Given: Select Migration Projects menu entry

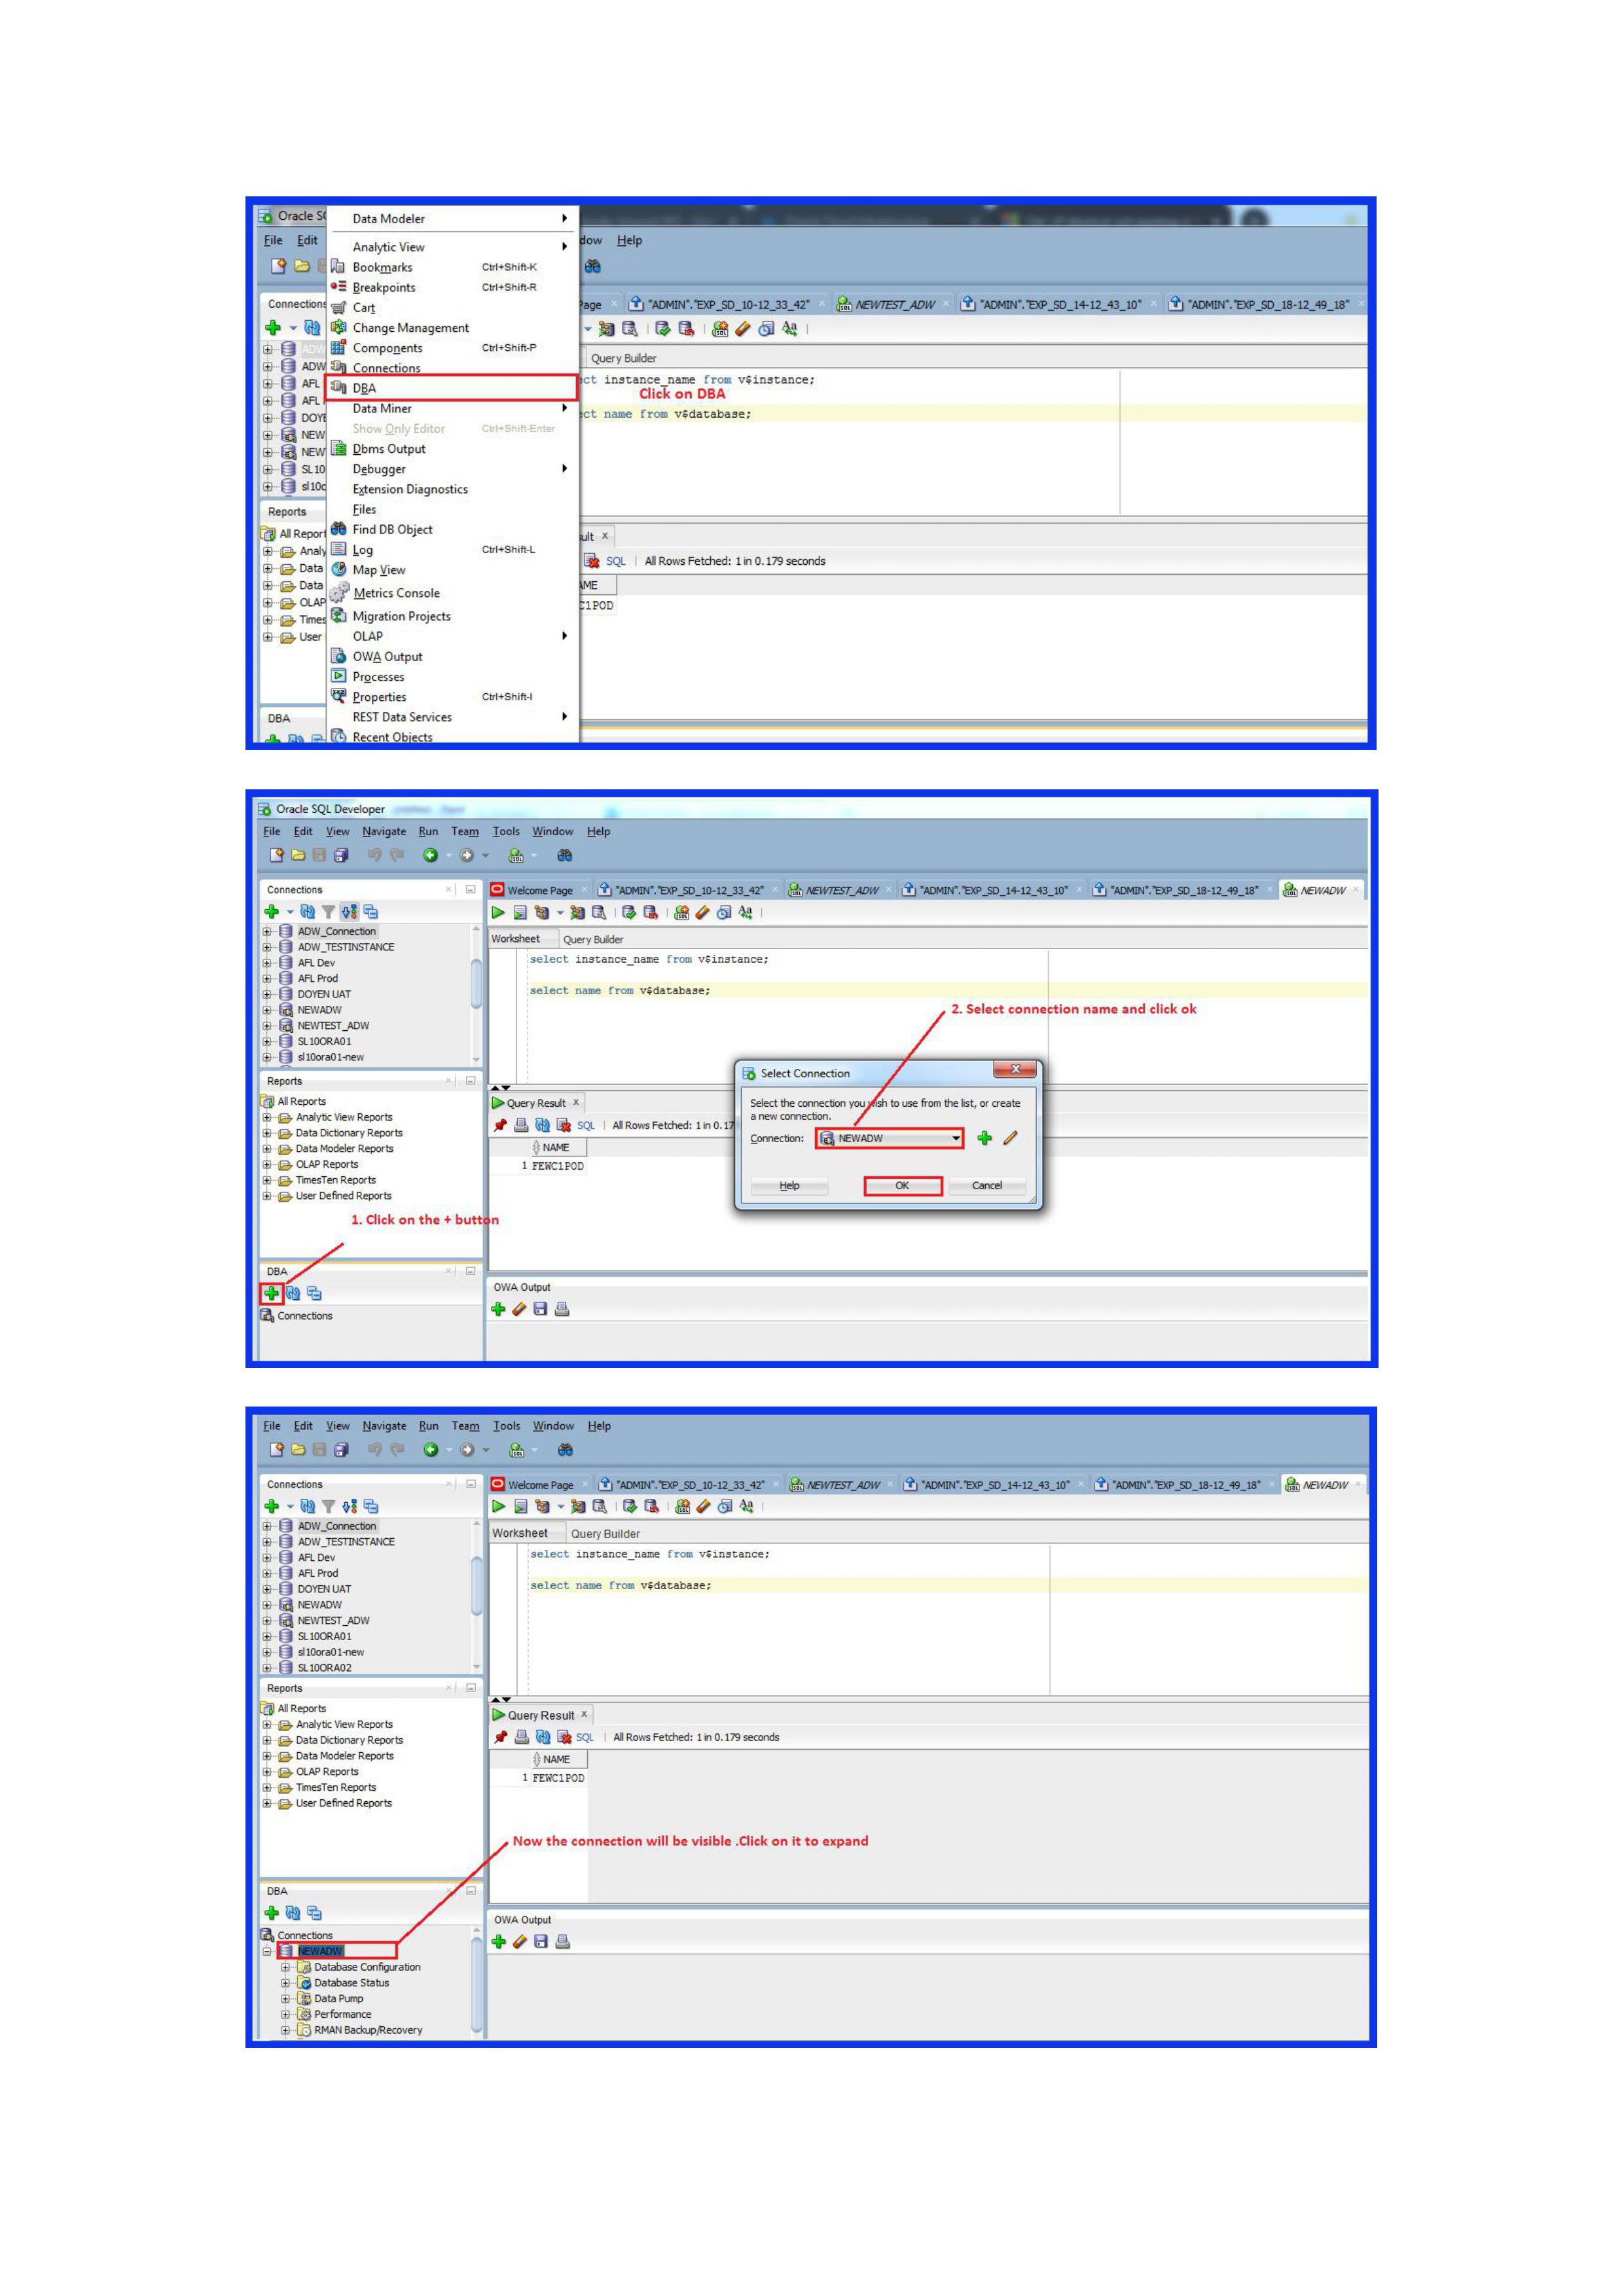Looking at the screenshot, I should click(x=452, y=616).
